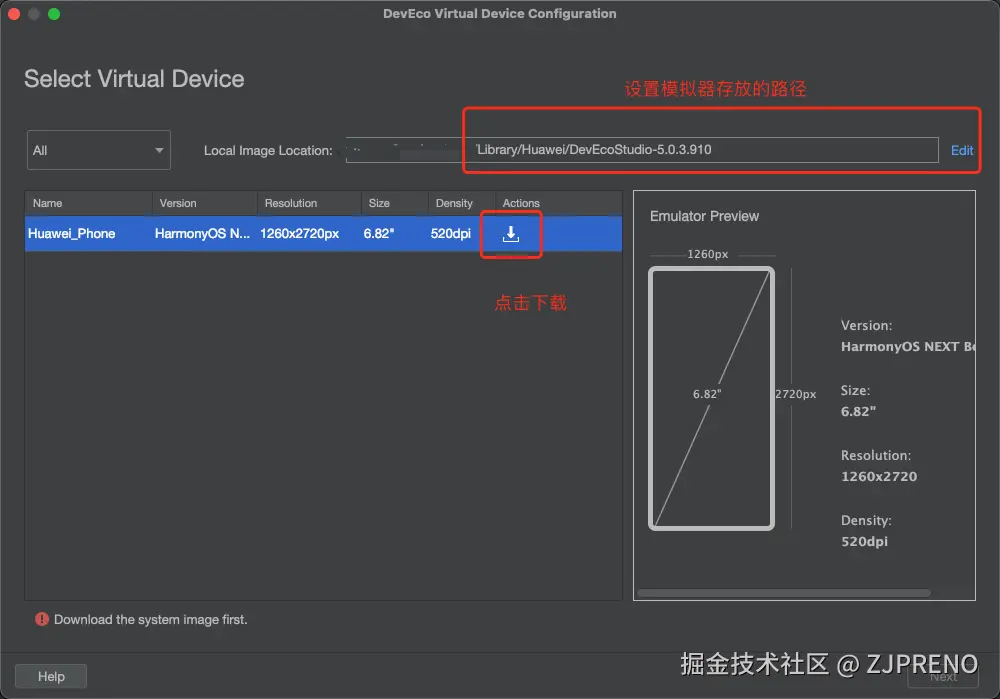Open the All device type dropdown
Viewport: 1000px width, 699px height.
tap(99, 150)
